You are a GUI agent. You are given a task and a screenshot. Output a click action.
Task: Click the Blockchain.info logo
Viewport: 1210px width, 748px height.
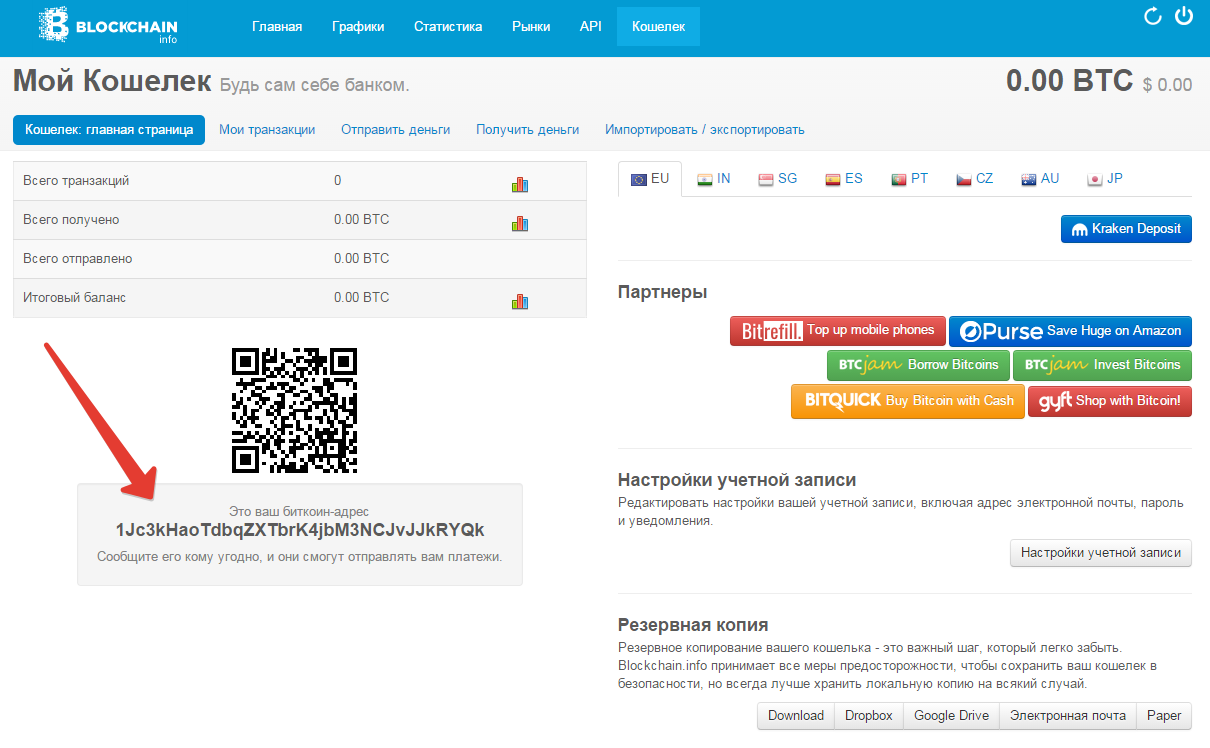coord(108,26)
